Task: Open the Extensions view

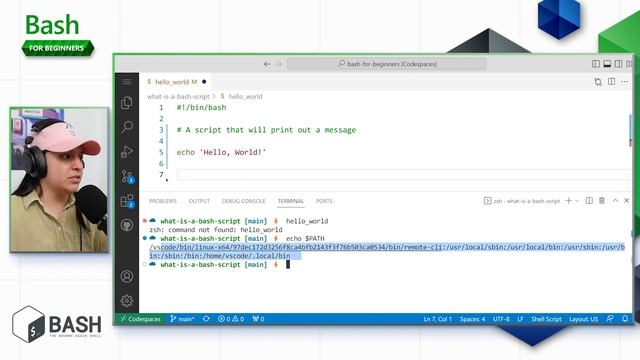Action: coord(127,201)
